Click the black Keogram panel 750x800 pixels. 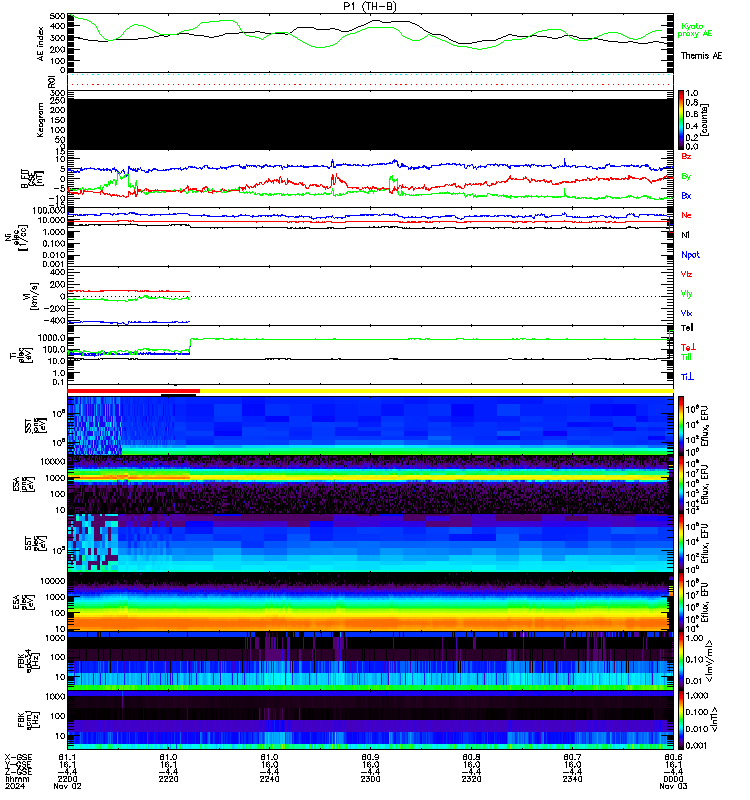(370, 124)
